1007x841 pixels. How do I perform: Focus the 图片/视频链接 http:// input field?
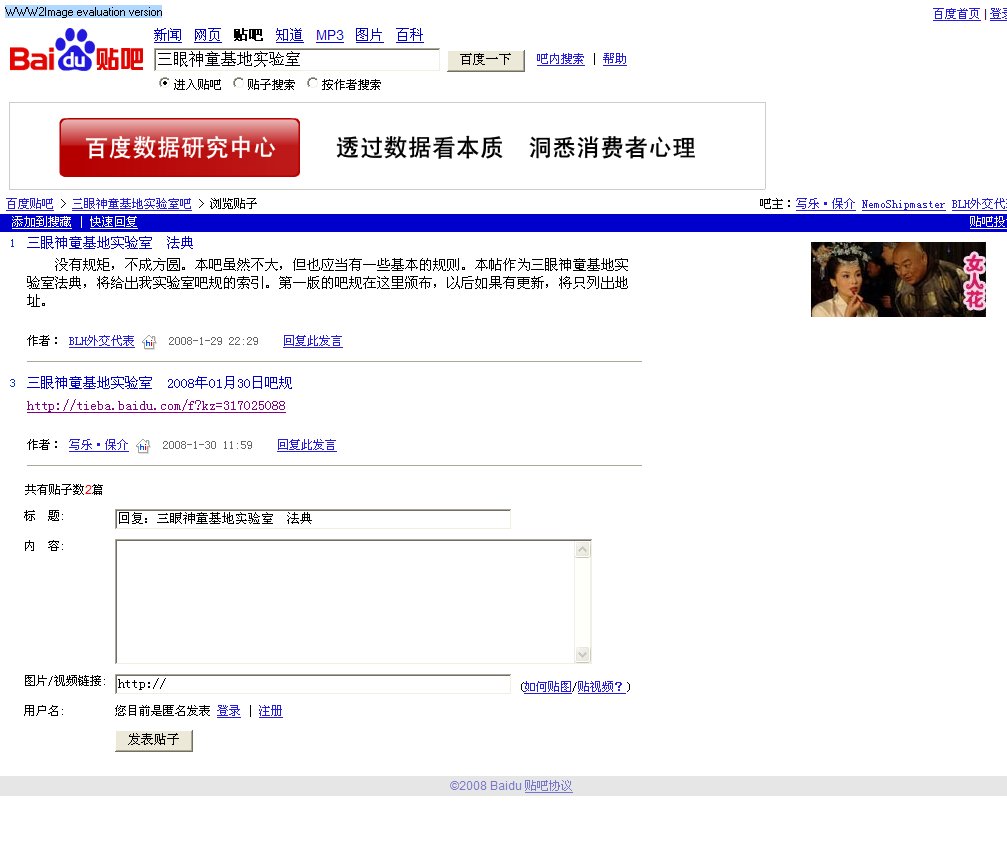pyautogui.click(x=312, y=685)
